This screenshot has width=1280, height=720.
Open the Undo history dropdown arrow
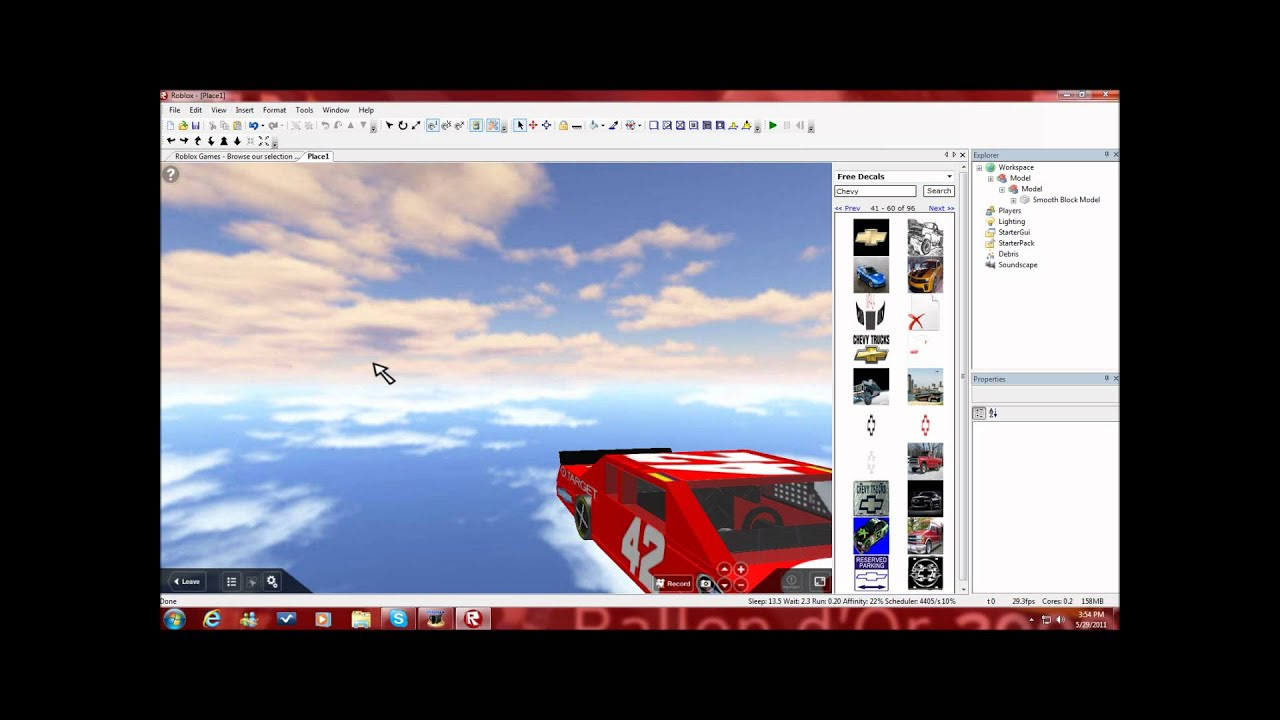pos(263,125)
